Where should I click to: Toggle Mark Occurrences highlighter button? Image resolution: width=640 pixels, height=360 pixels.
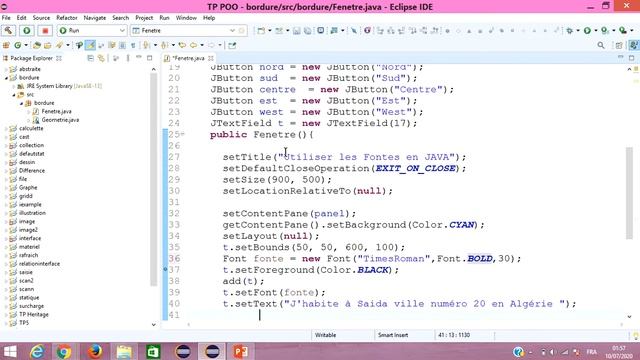coord(91,45)
